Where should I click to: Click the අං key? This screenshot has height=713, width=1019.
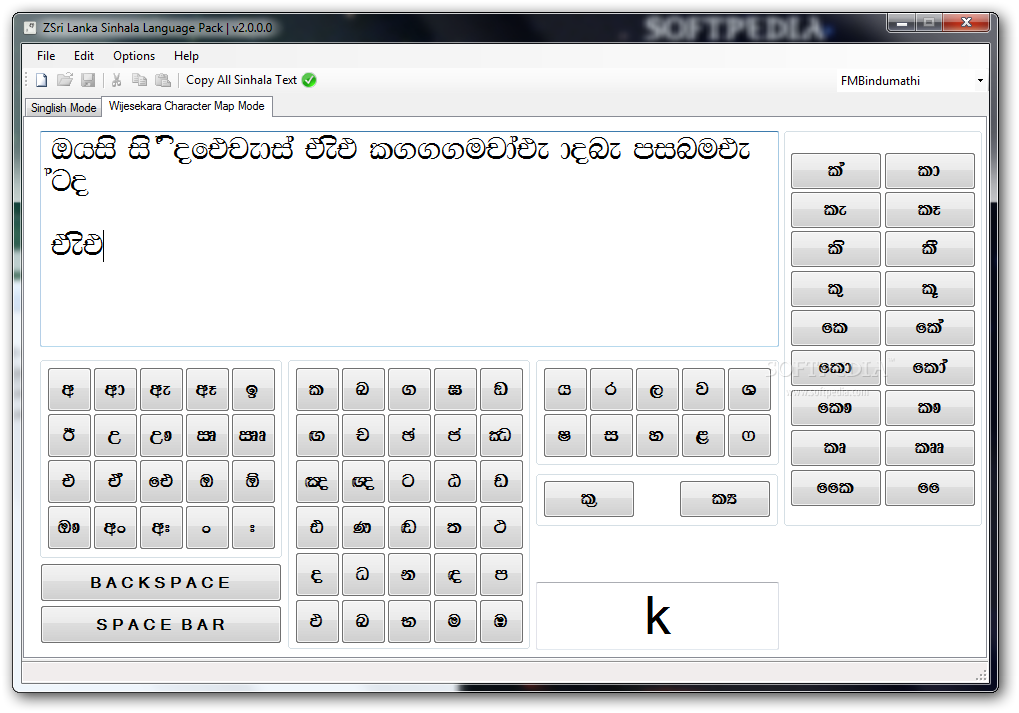click(115, 528)
